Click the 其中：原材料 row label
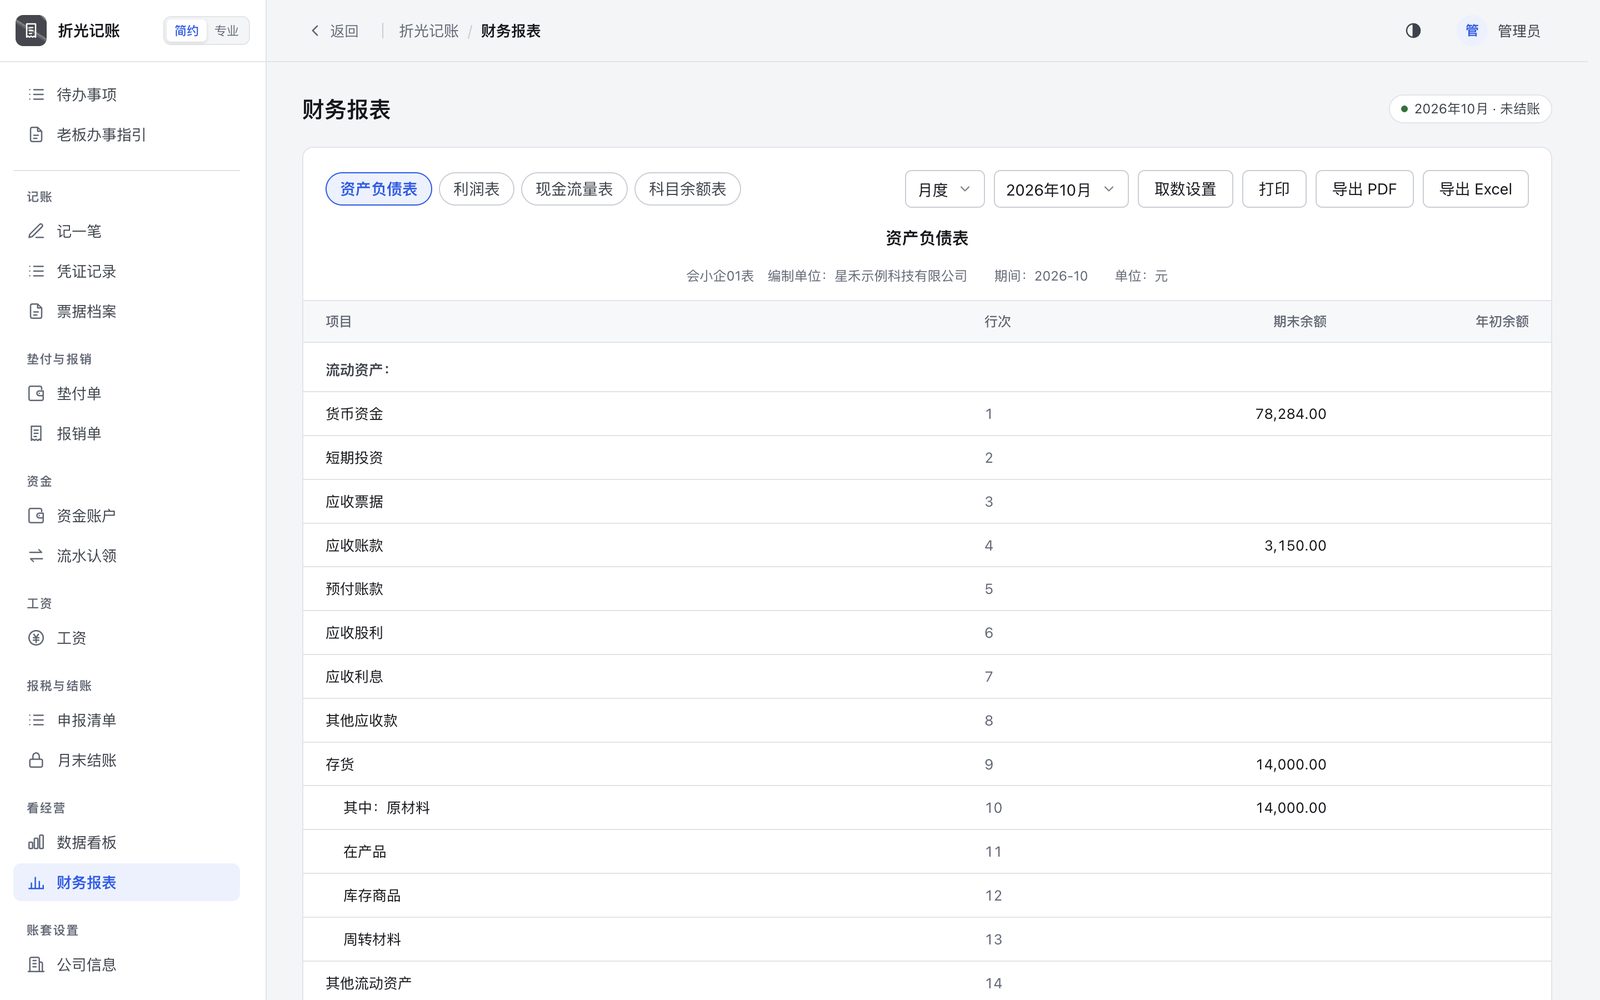Viewport: 1600px width, 1000px height. 386,808
